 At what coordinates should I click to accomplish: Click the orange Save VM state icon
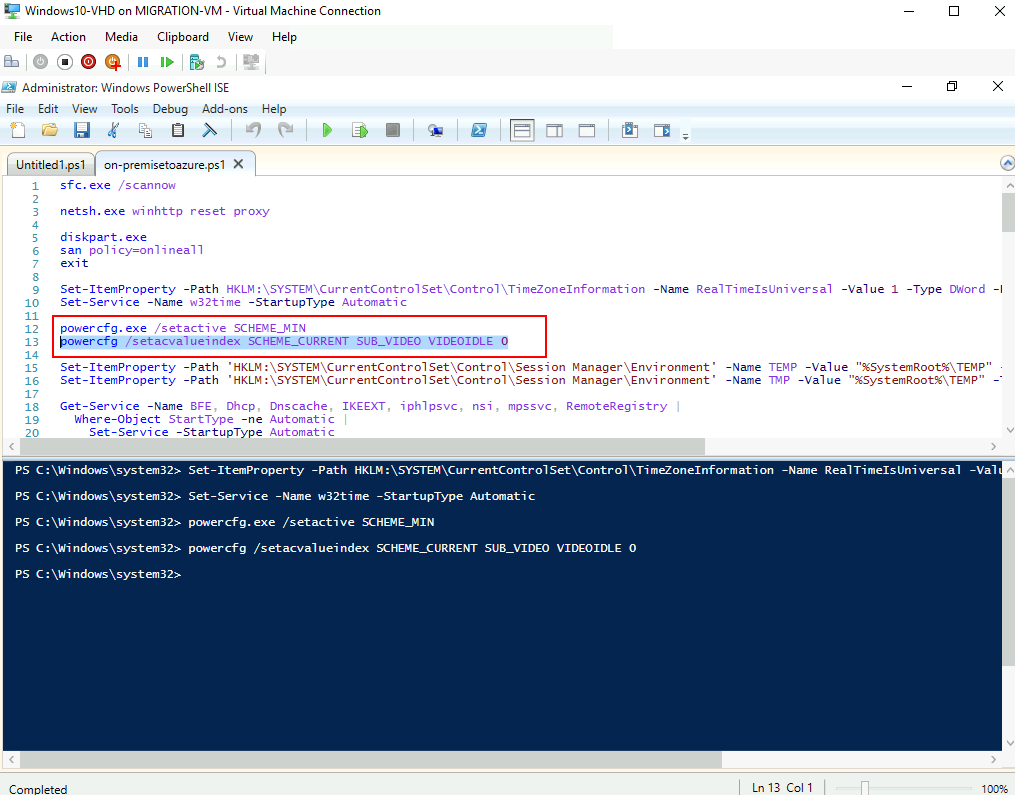click(x=113, y=62)
